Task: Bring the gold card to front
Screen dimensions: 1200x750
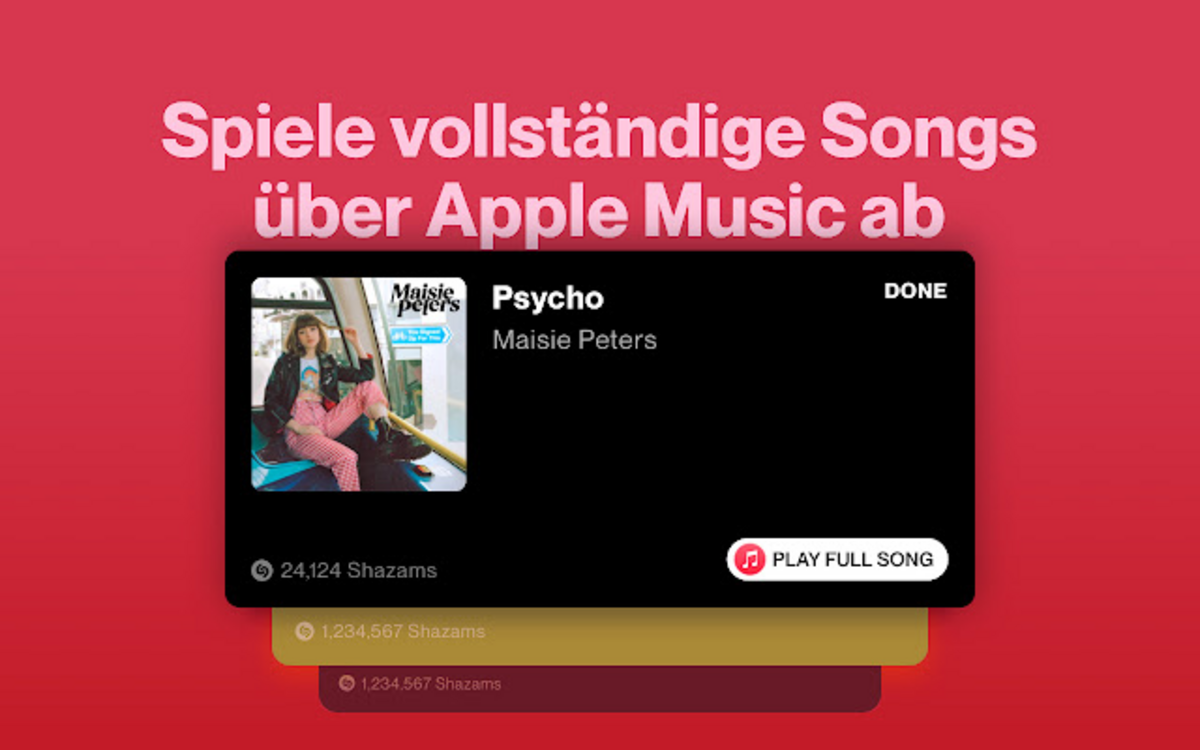Action: [x=600, y=636]
